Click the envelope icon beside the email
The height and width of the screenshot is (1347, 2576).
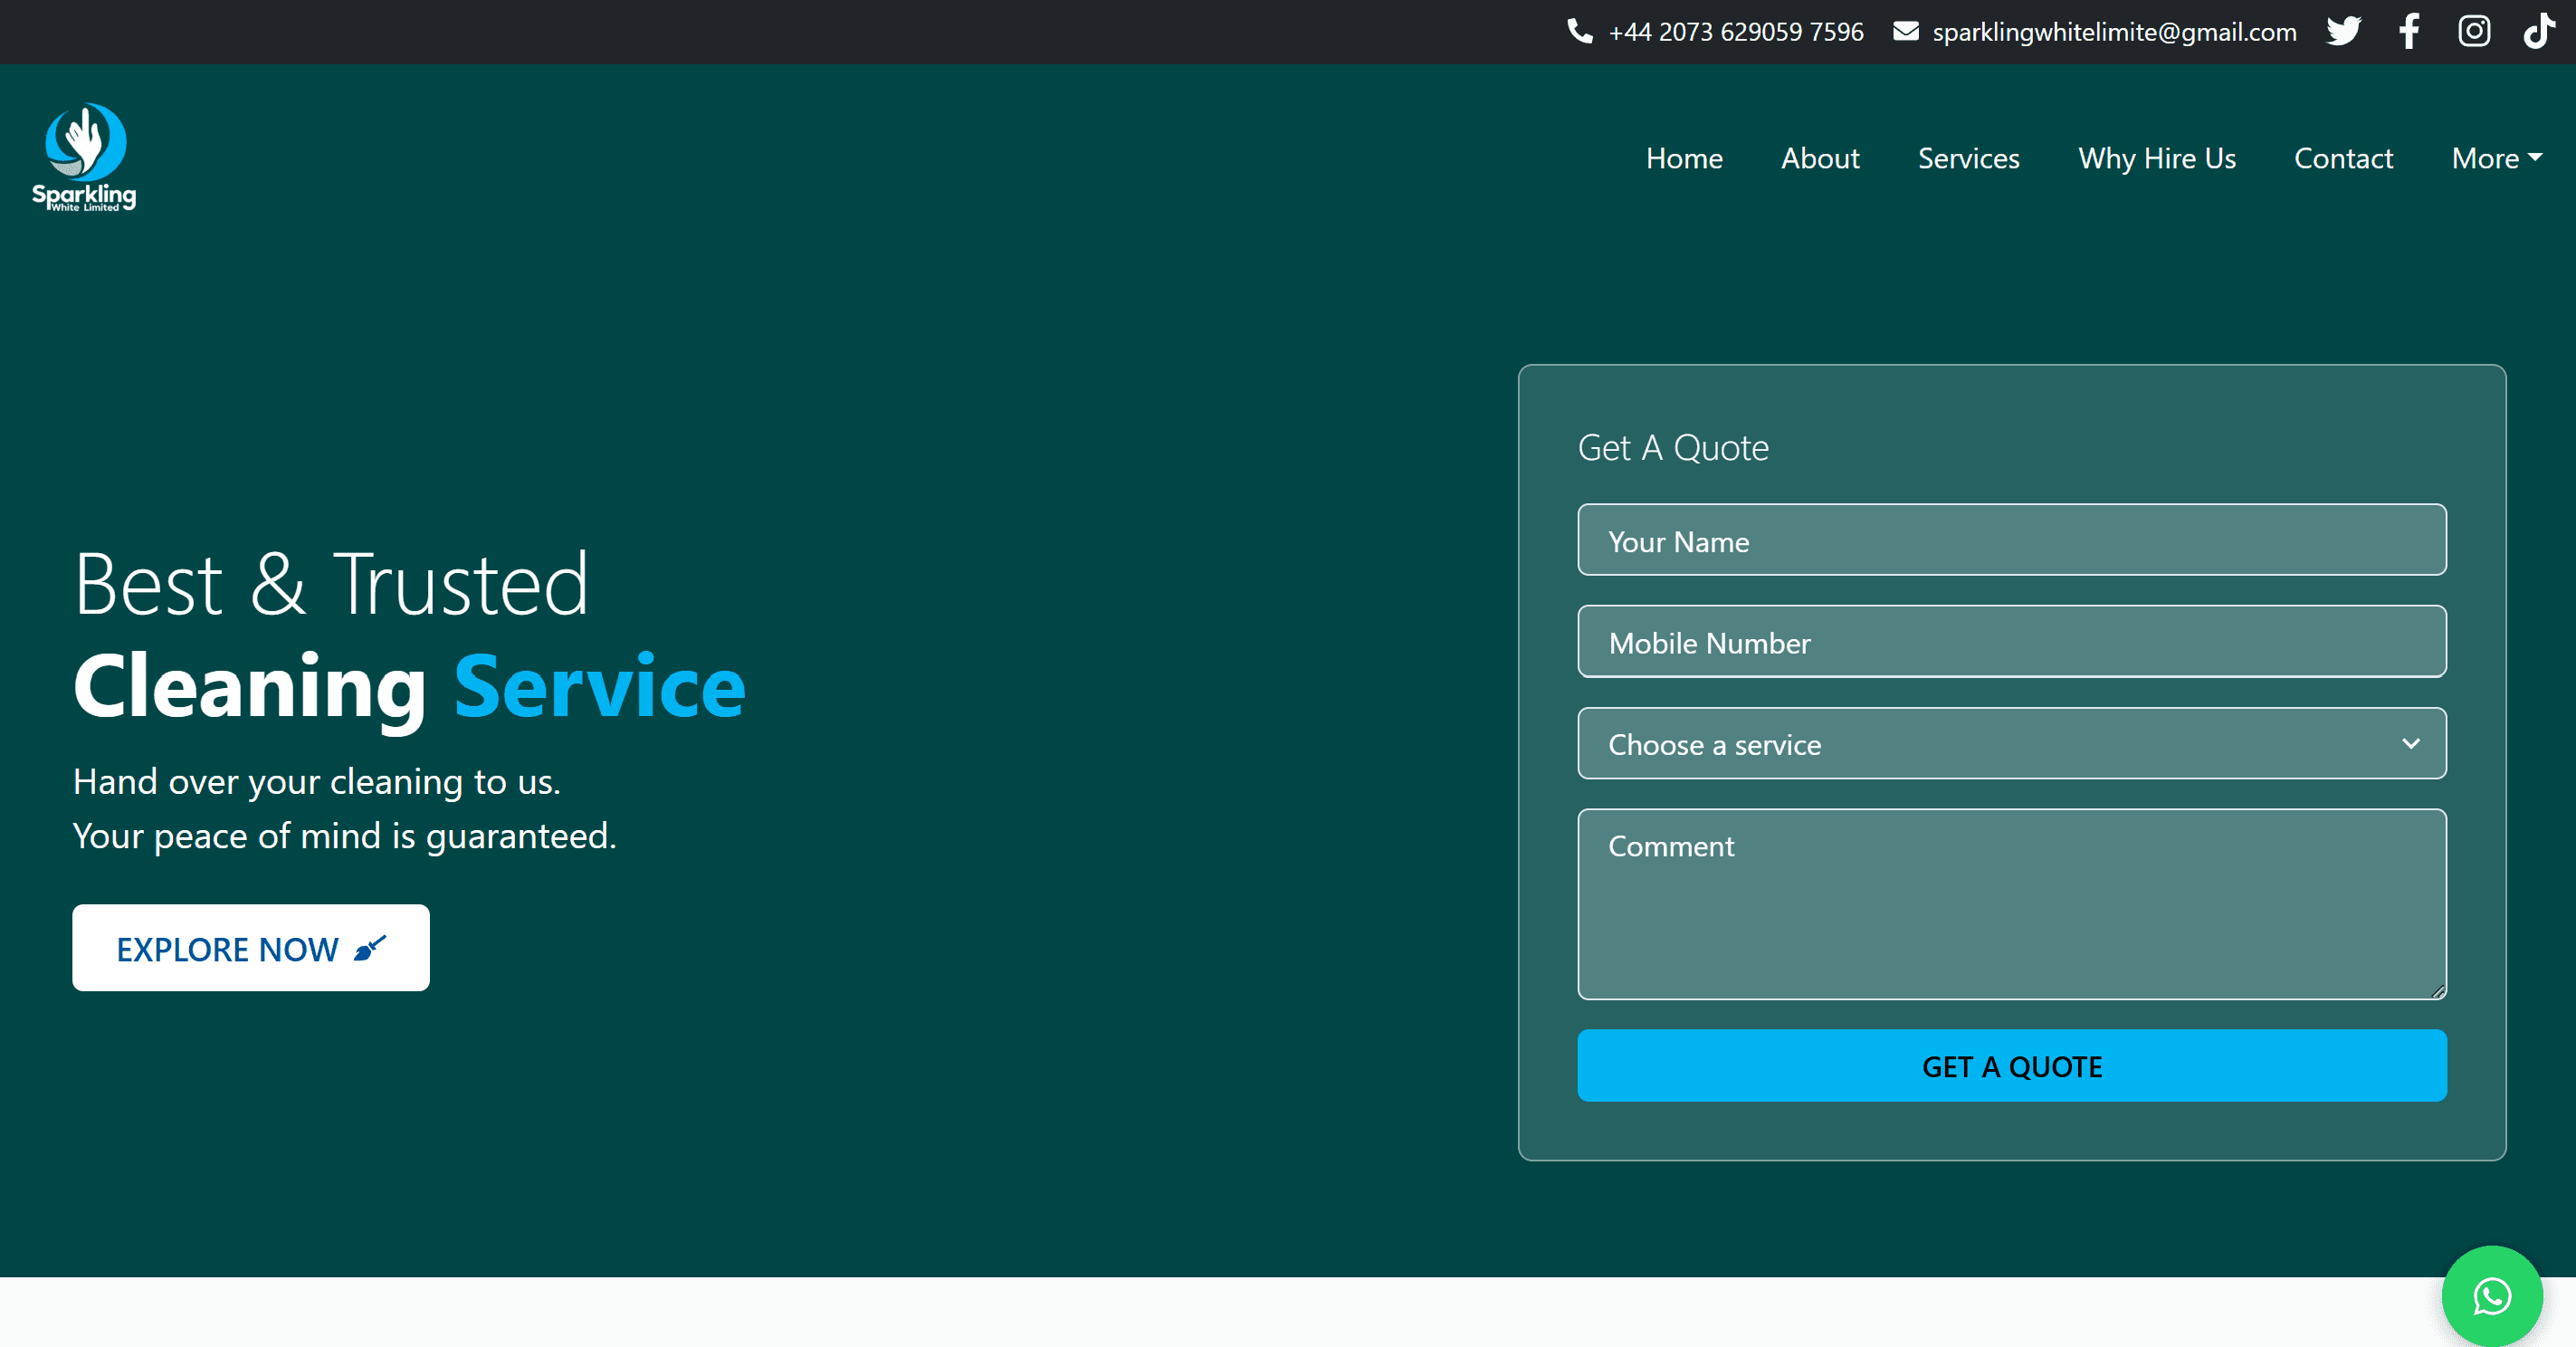tap(1907, 31)
